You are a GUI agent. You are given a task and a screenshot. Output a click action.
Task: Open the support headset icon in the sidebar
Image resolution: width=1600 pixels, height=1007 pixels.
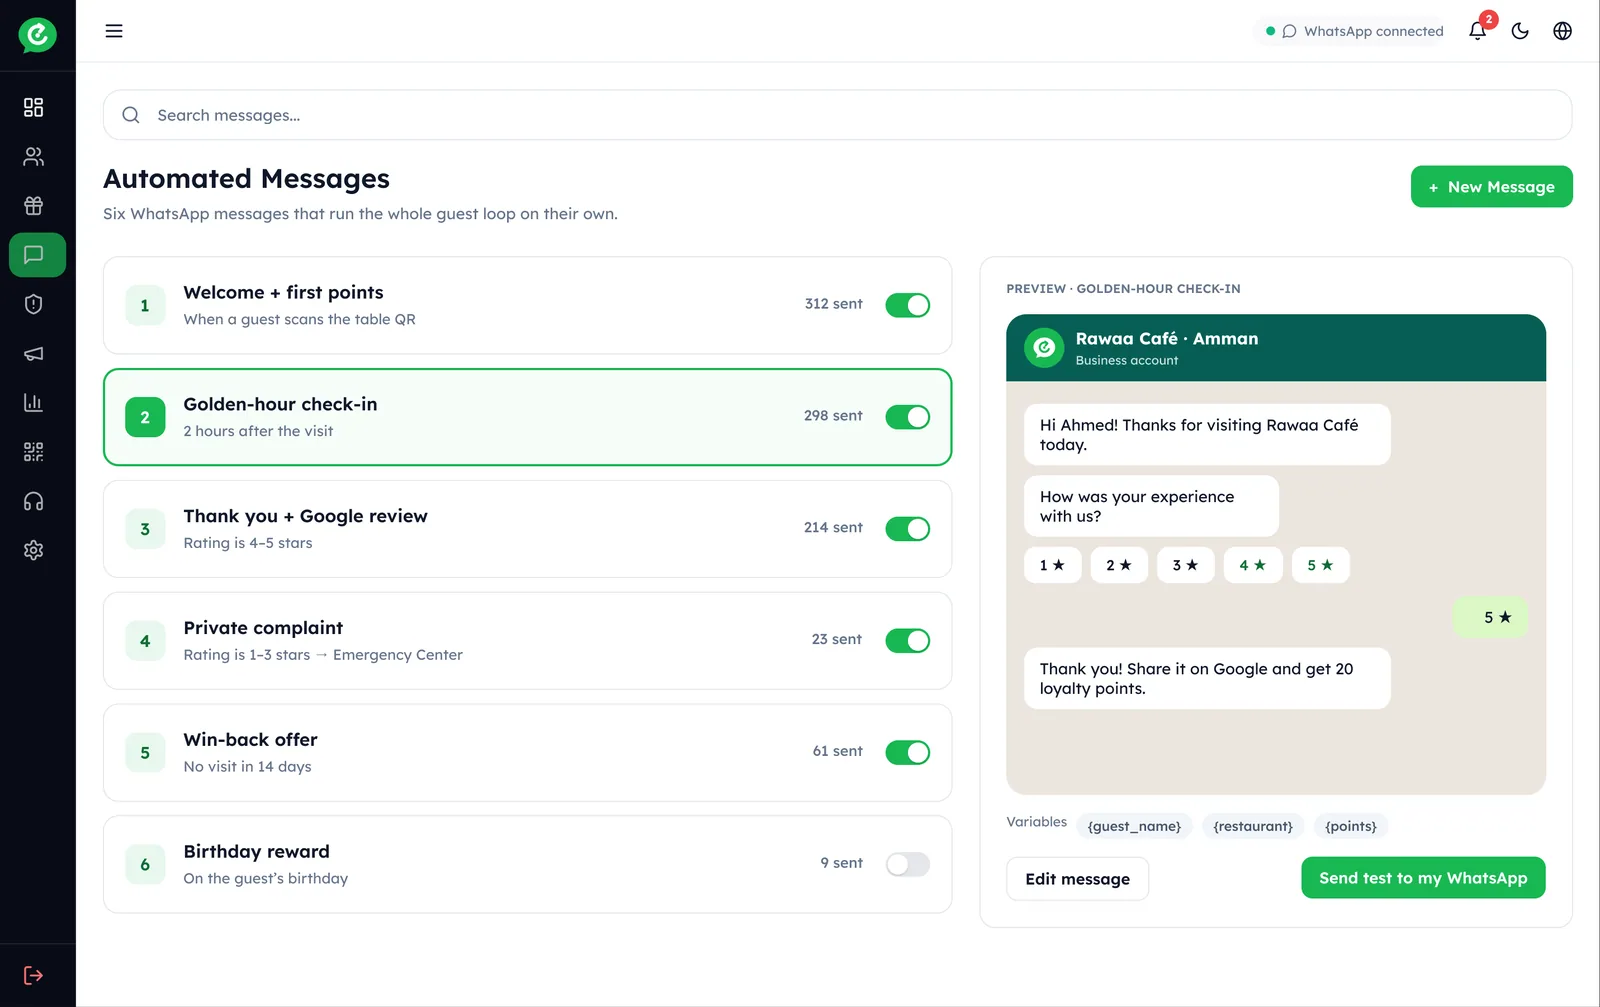[34, 501]
